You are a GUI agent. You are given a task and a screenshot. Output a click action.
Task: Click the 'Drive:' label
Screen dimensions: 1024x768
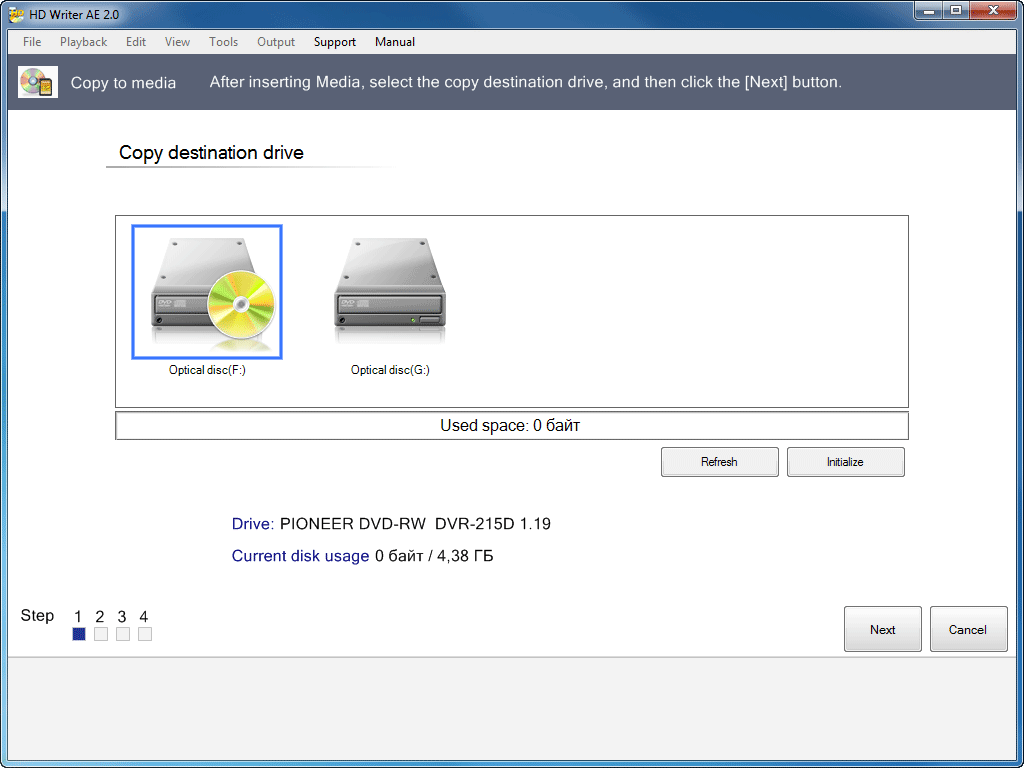coord(253,524)
